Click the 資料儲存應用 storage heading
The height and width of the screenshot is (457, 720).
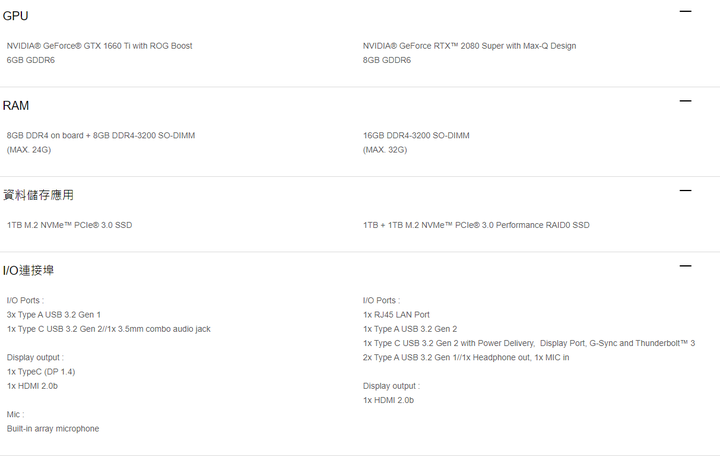click(38, 195)
